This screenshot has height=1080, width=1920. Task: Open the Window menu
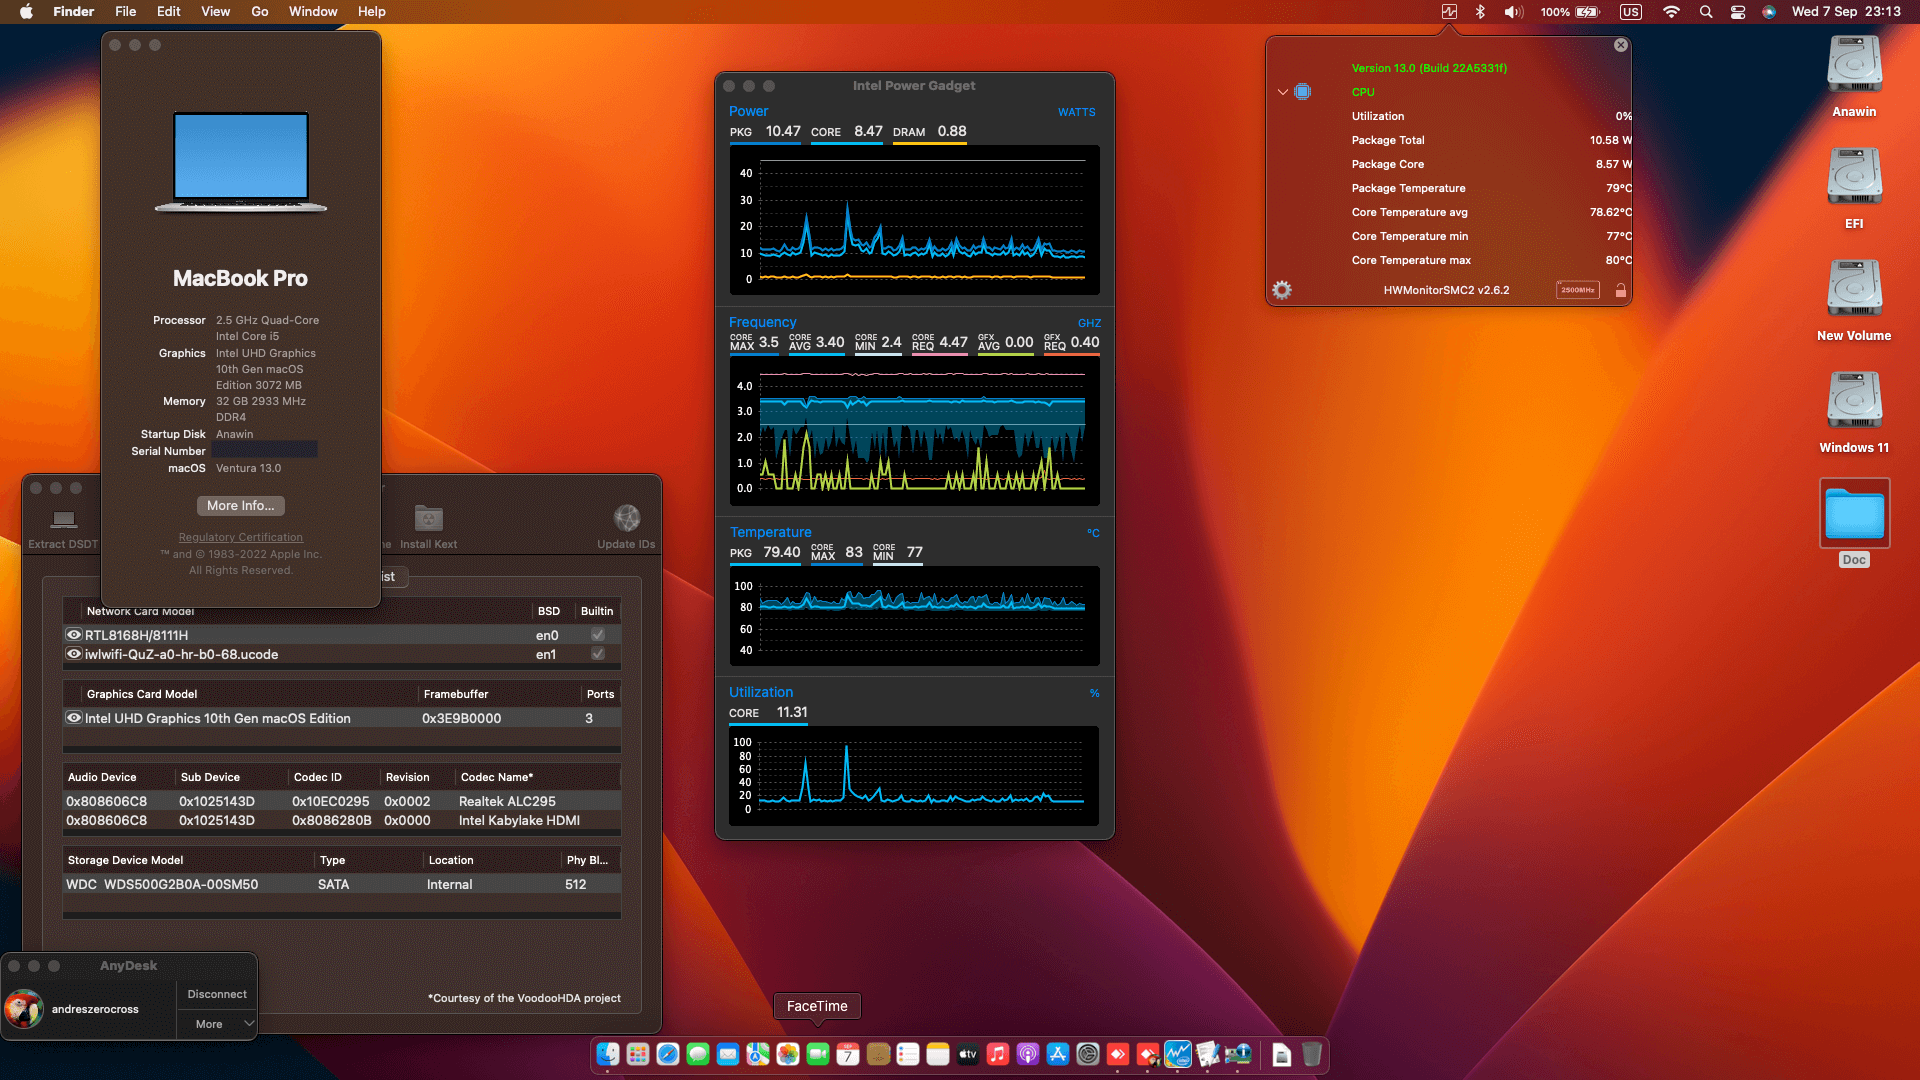point(313,12)
